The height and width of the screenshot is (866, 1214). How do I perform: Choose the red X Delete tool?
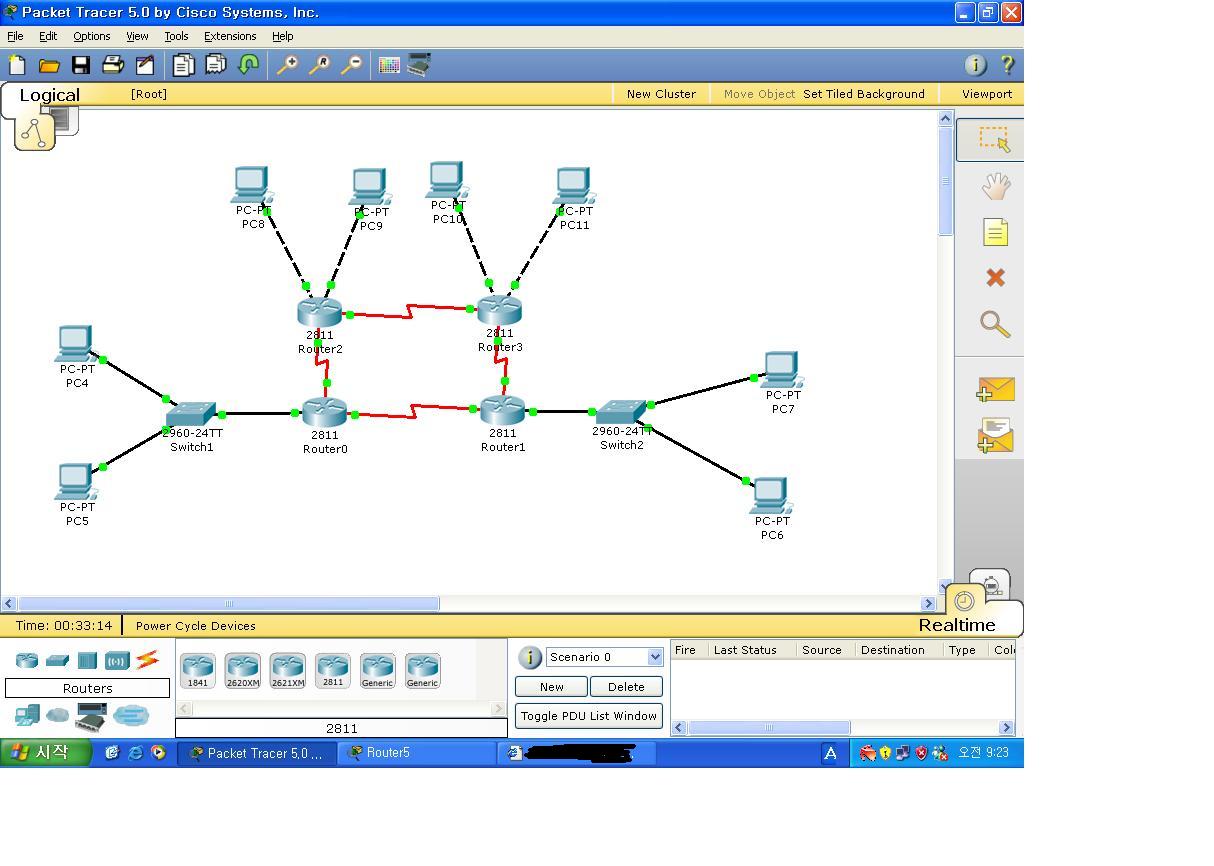995,277
